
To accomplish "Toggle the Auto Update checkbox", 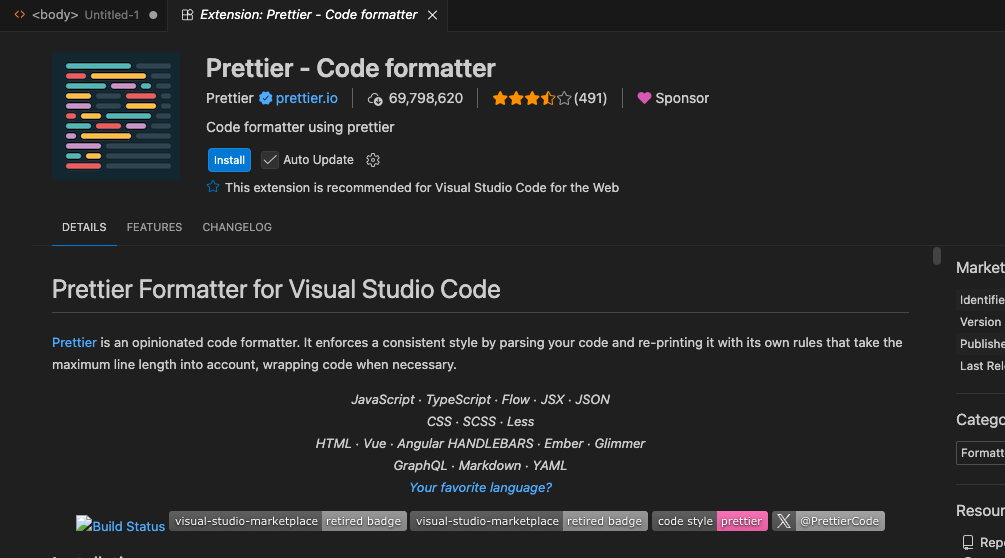I will pos(270,160).
